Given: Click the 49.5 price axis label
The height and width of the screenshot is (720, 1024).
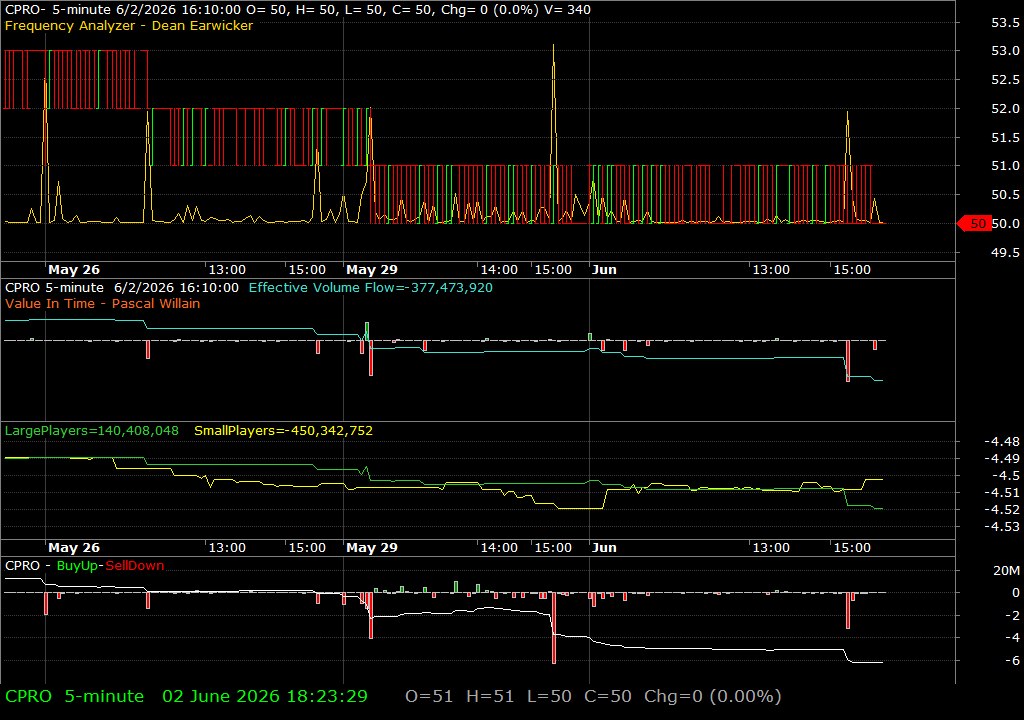Looking at the screenshot, I should click(x=1005, y=252).
